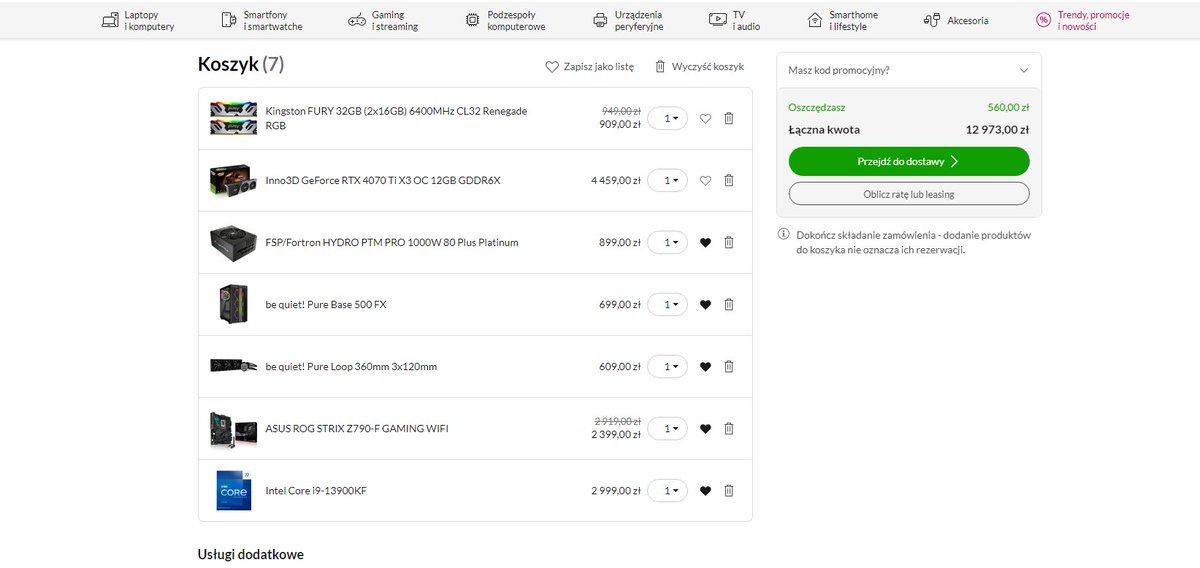Change quantity of Inno3D RTX 4070 Ti
This screenshot has width=1200, height=568.
point(667,180)
